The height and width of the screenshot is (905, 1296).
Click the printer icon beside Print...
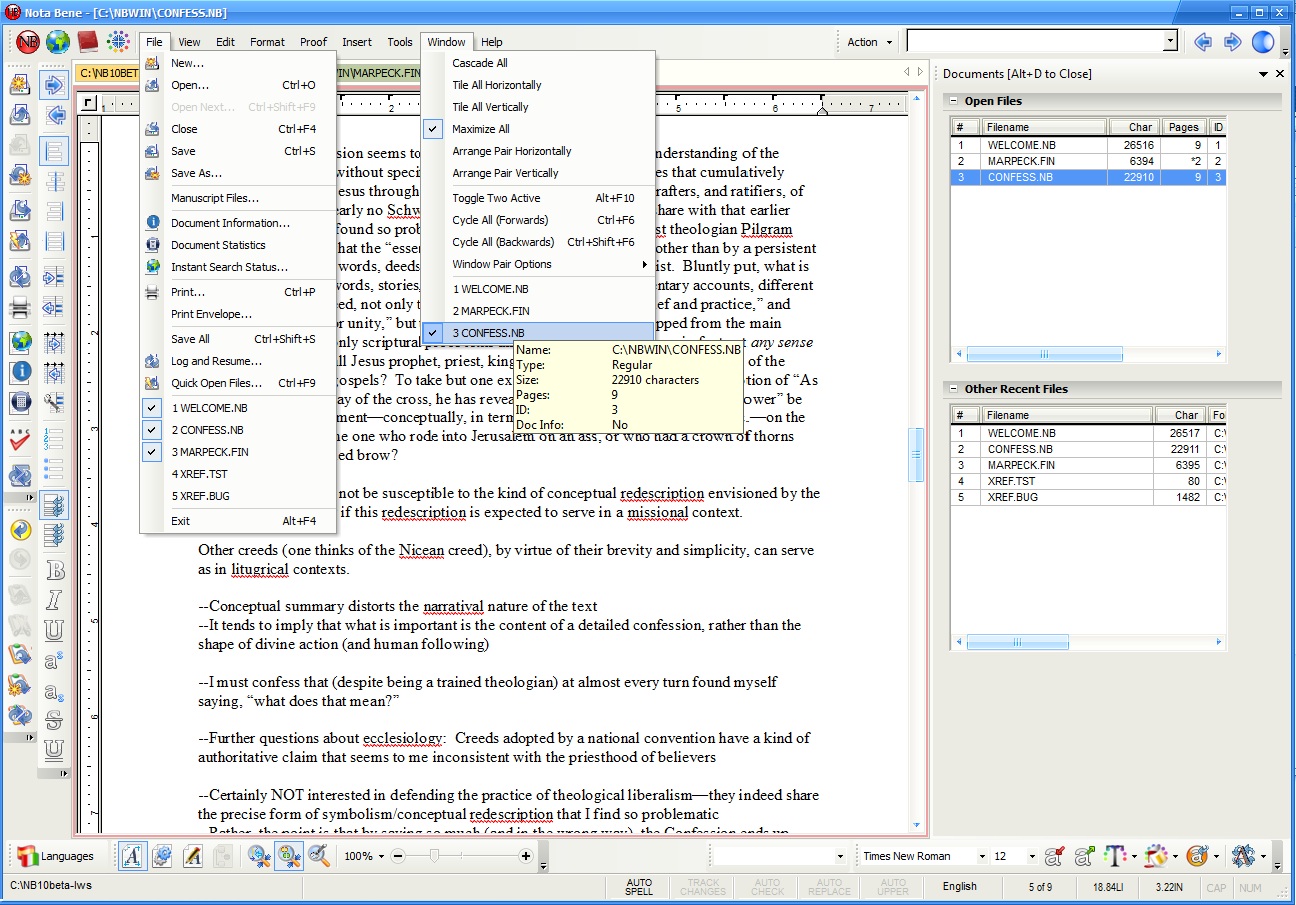click(152, 292)
